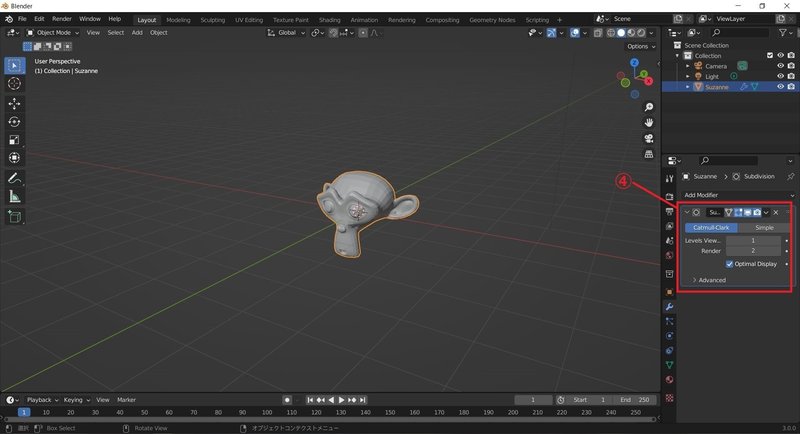Select the Add Cube tool
Screen dimensions: 800x434
14,217
